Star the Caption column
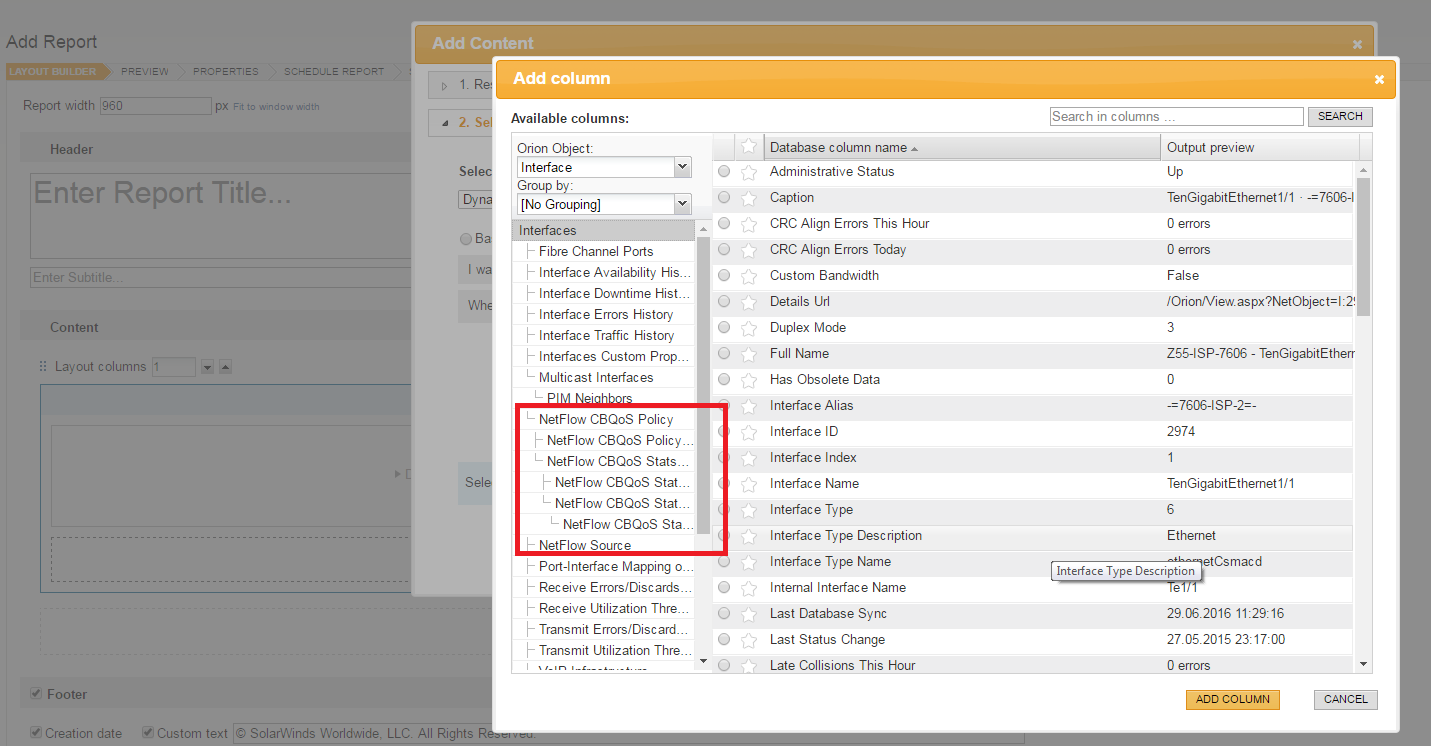 click(x=748, y=198)
